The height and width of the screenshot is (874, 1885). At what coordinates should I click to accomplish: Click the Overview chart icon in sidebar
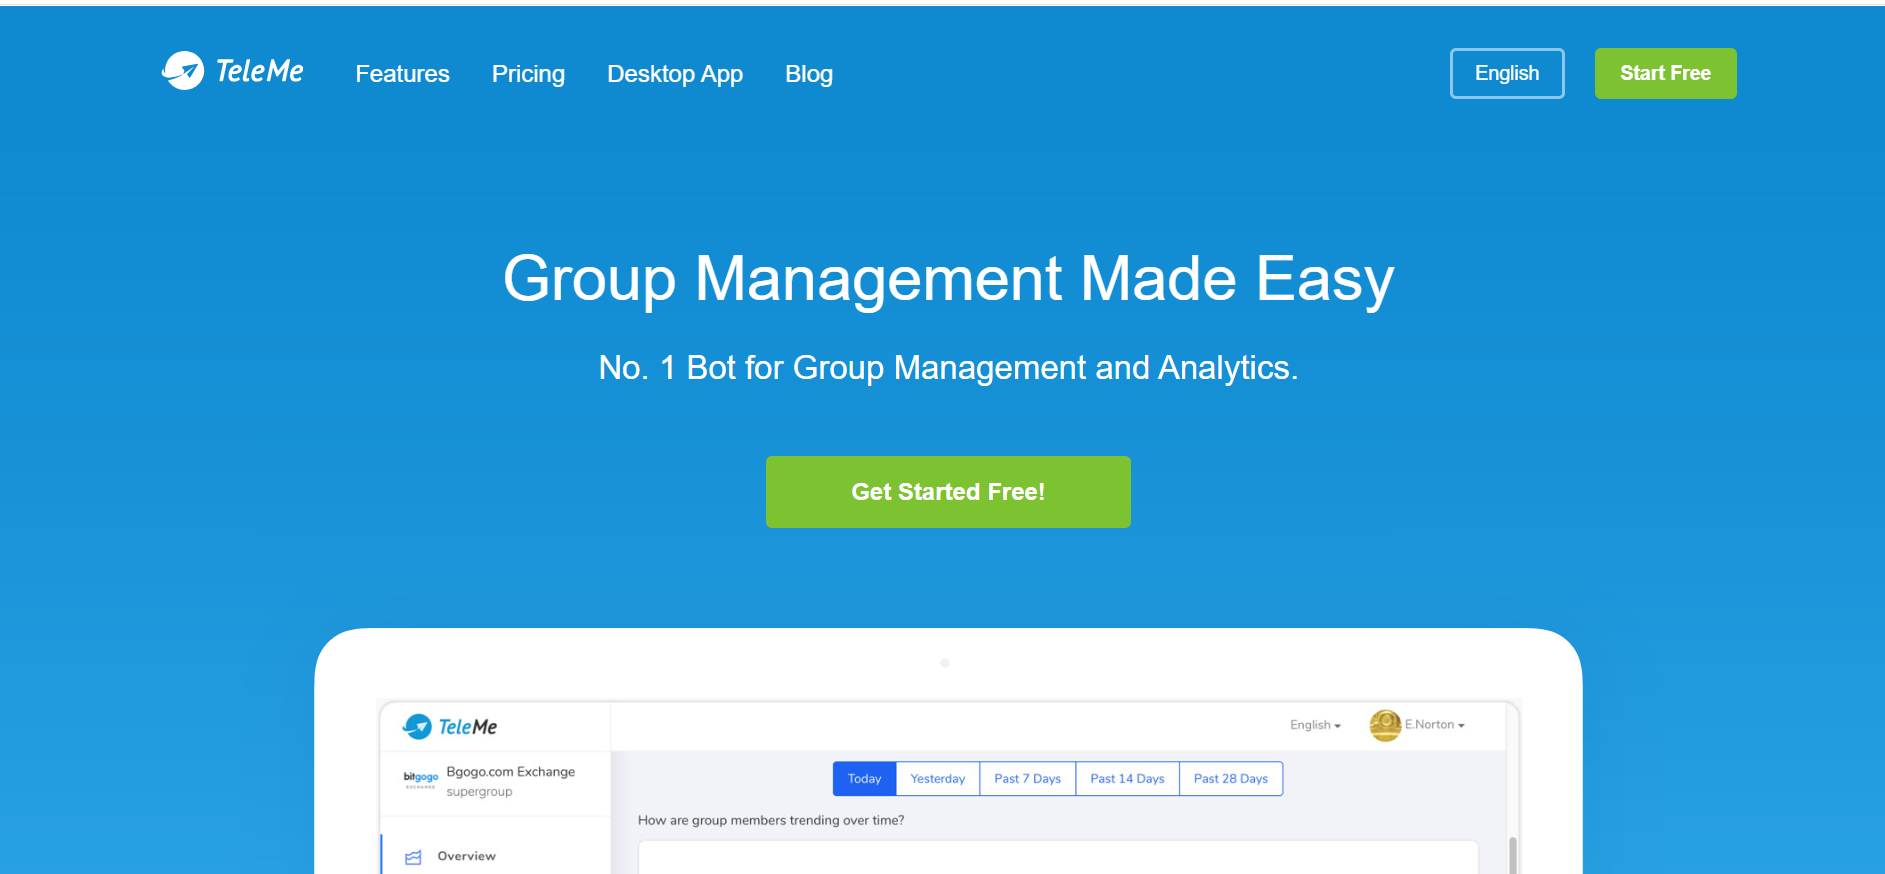coord(413,857)
